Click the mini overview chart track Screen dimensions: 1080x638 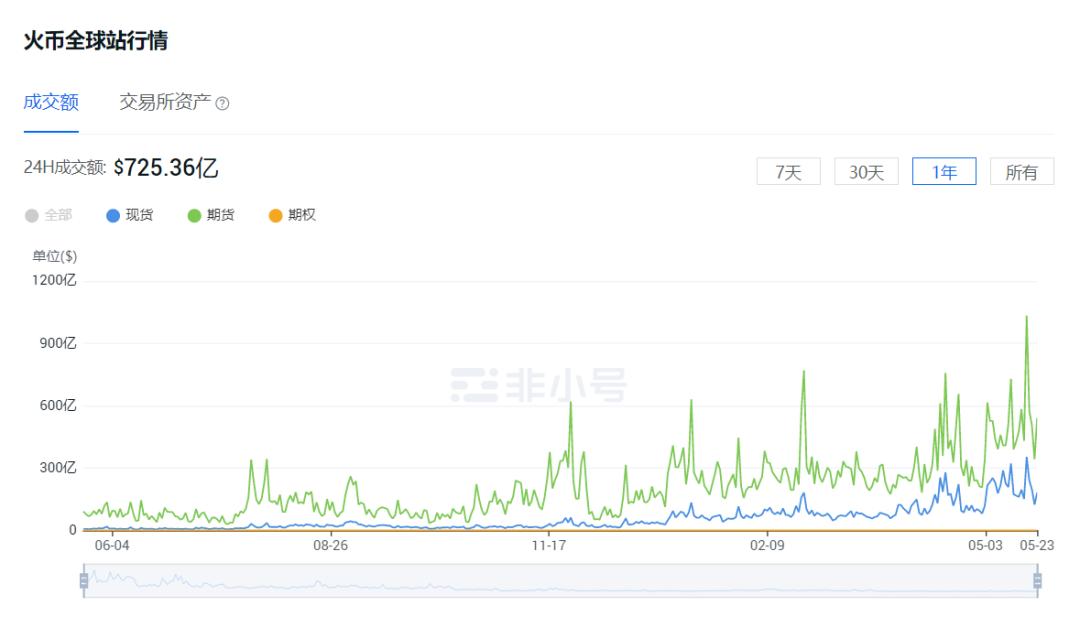[561, 581]
